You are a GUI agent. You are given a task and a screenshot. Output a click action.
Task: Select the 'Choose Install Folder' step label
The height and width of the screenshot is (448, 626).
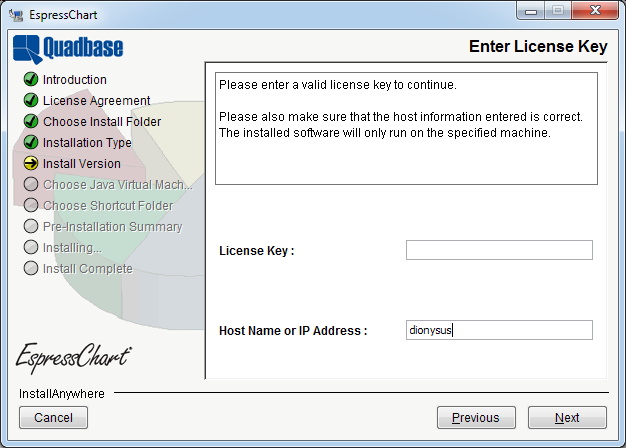(x=102, y=121)
